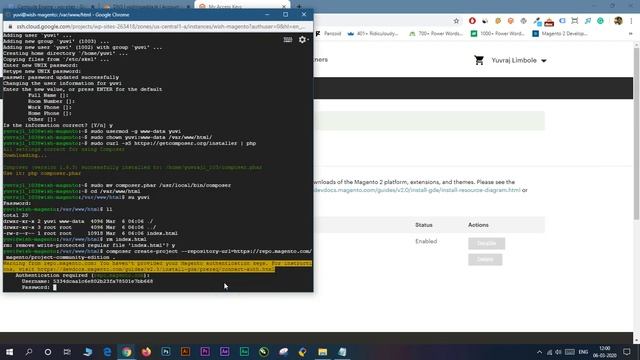Open the Windows notification center
The image size is (640, 360).
[627, 352]
